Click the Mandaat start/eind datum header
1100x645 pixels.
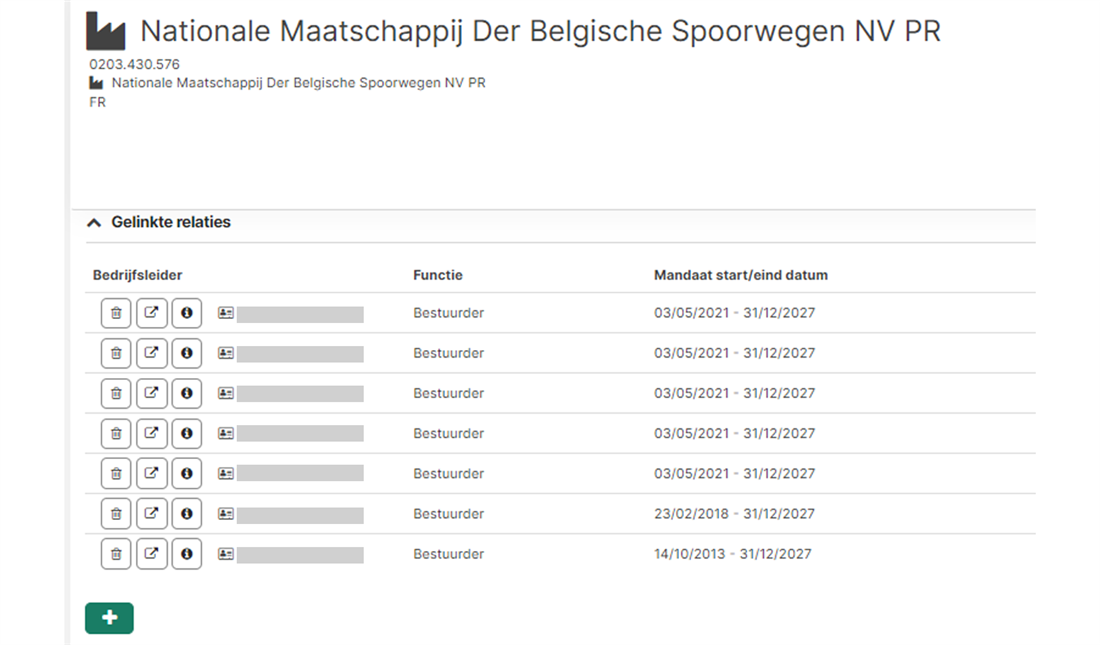(740, 275)
